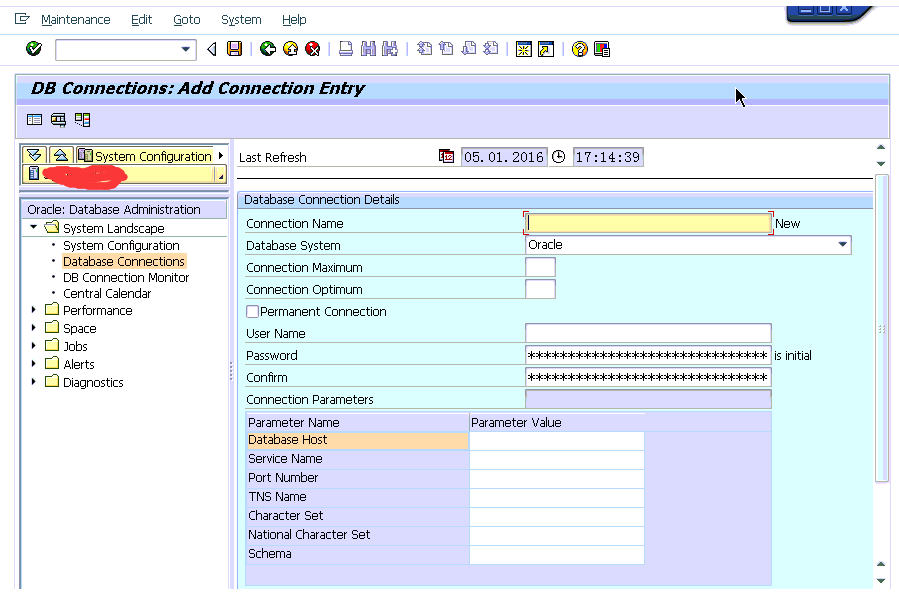The image size is (899, 602).
Task: Open the Maintenance menu
Action: (x=76, y=19)
